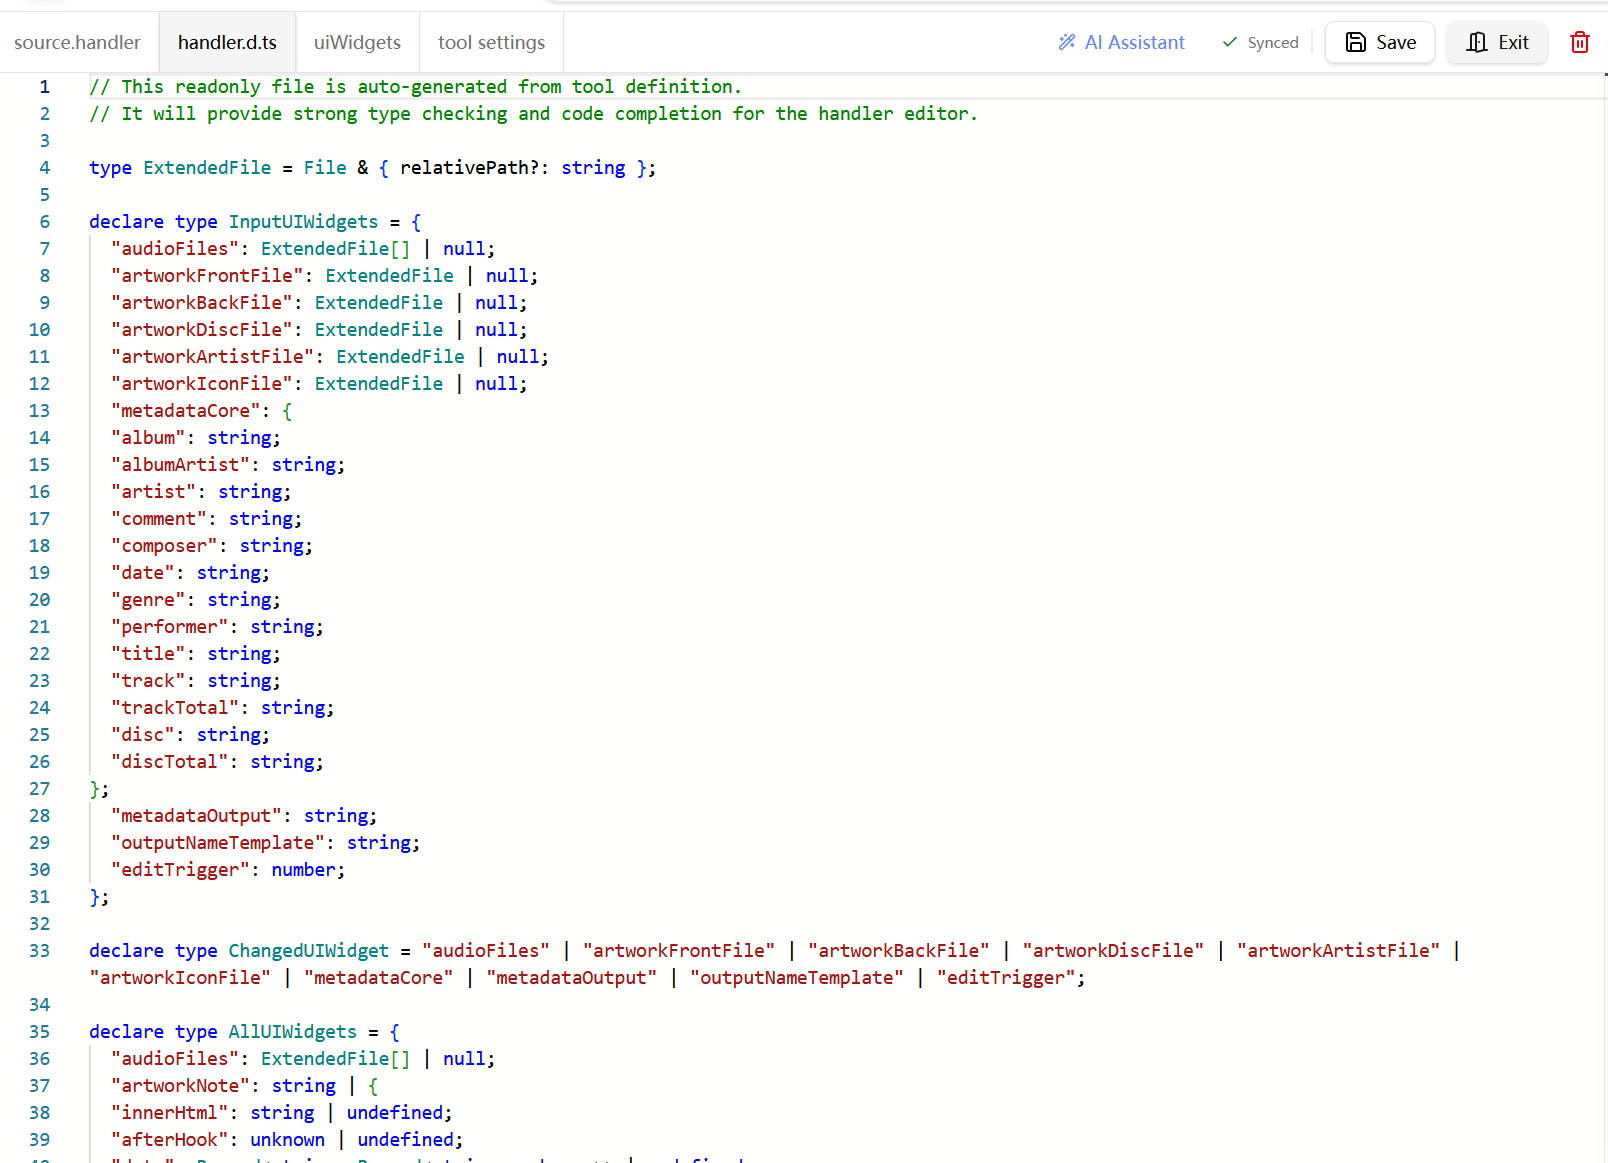The height and width of the screenshot is (1163, 1608).
Task: Click the Synced checkmark icon
Action: 1230,42
